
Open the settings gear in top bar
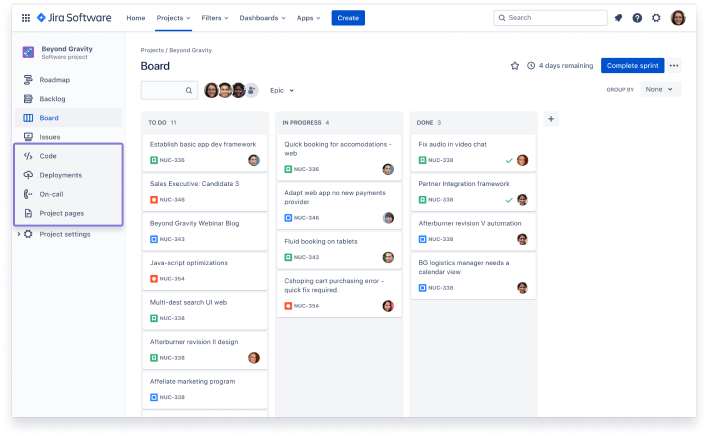(x=656, y=18)
